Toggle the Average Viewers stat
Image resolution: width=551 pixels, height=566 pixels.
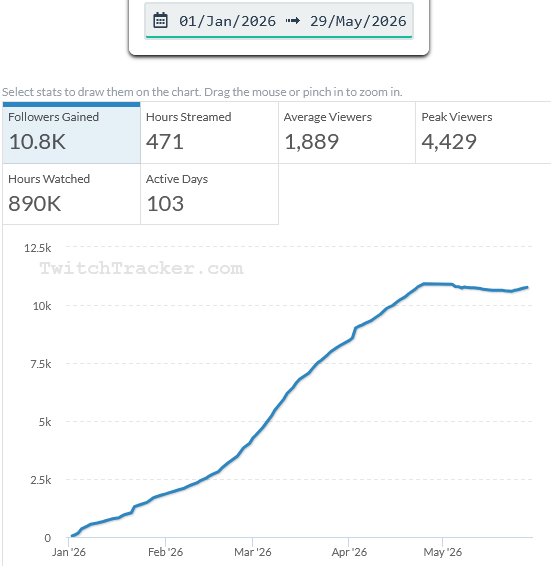[x=347, y=132]
